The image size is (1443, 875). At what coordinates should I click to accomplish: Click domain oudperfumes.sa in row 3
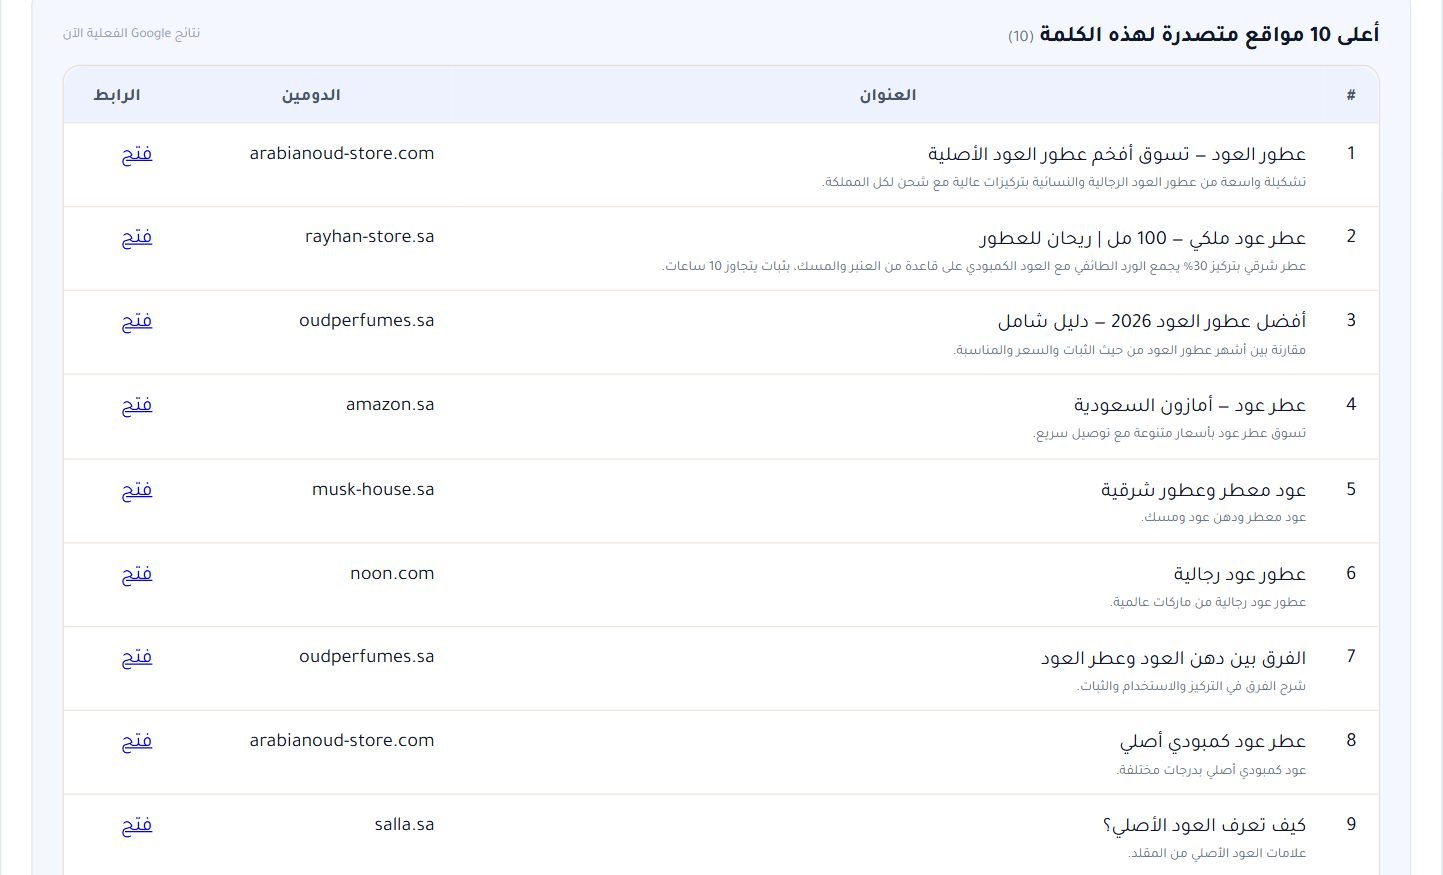(x=367, y=321)
